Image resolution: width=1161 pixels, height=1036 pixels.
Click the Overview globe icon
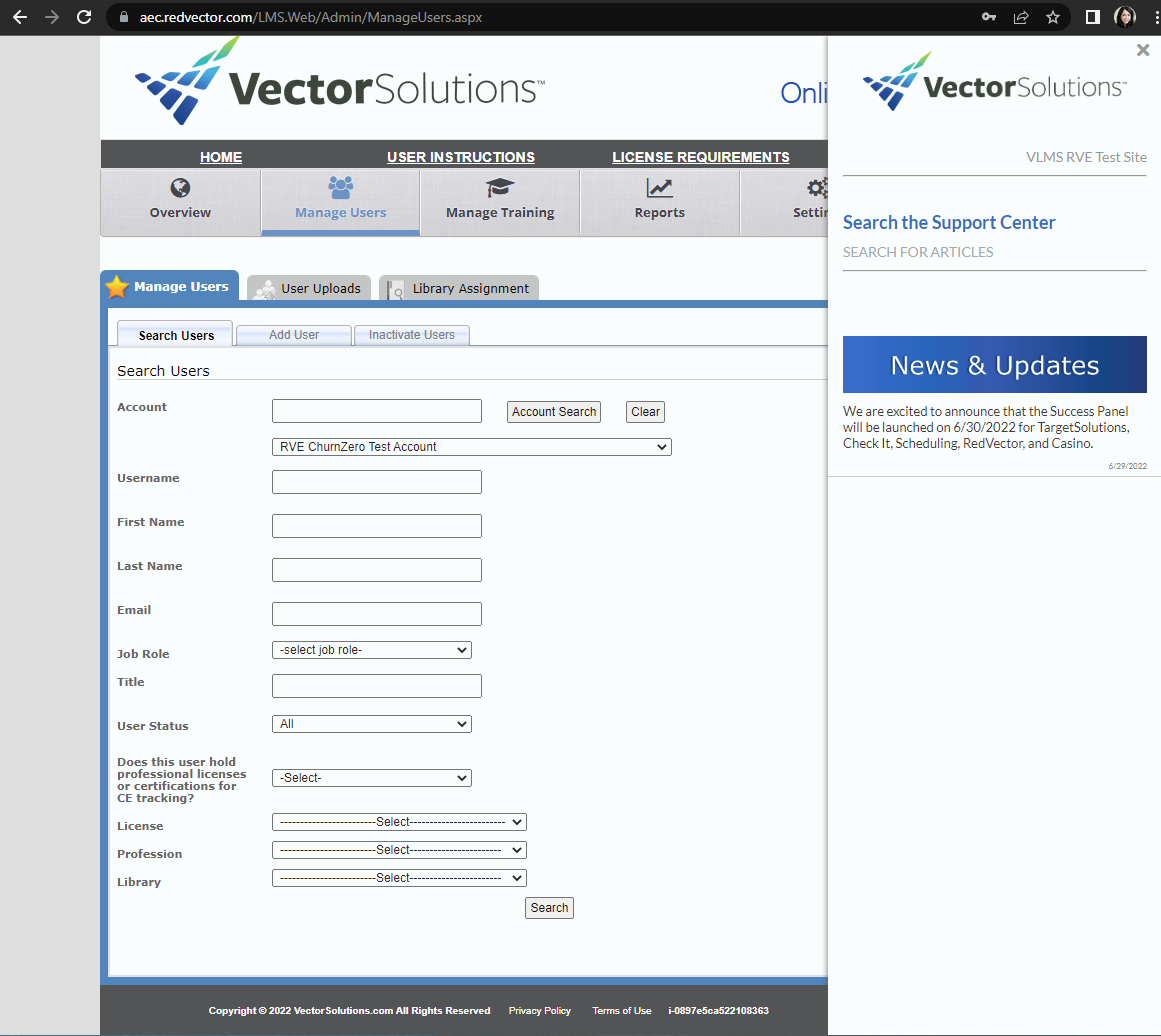click(180, 187)
